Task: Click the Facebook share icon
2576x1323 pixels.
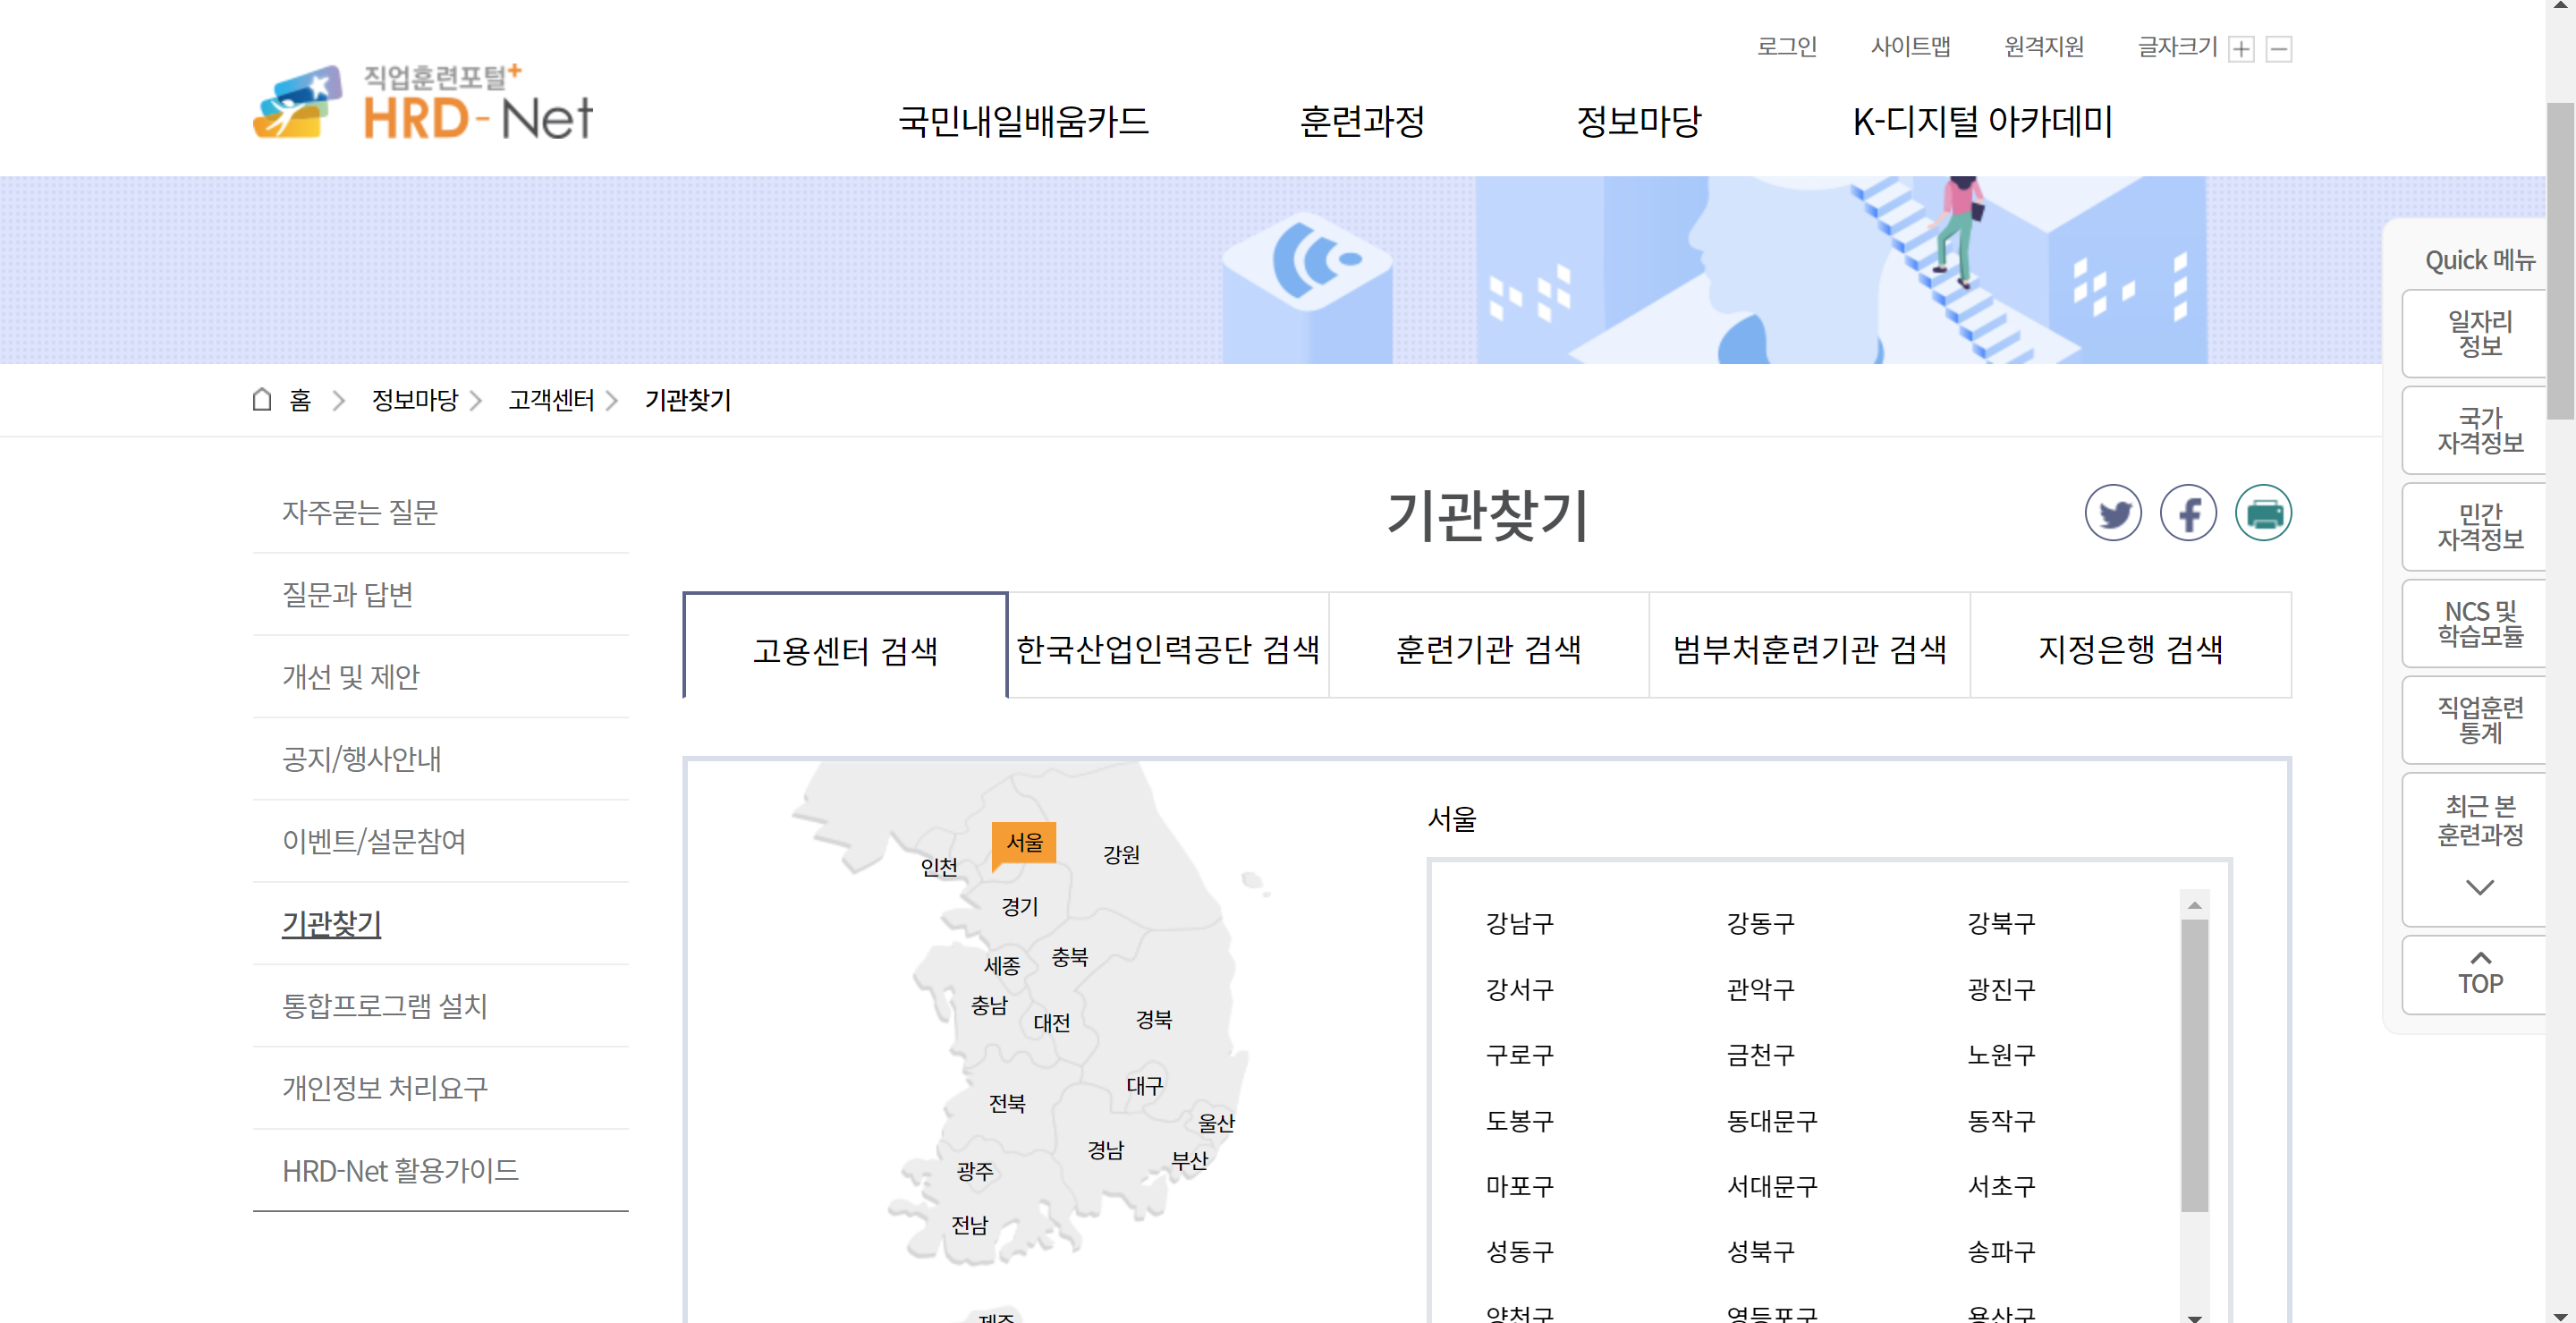Action: 2187,514
